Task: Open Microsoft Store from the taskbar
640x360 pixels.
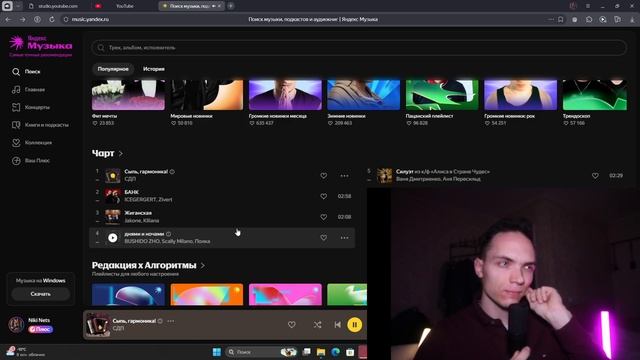Action: click(350, 352)
